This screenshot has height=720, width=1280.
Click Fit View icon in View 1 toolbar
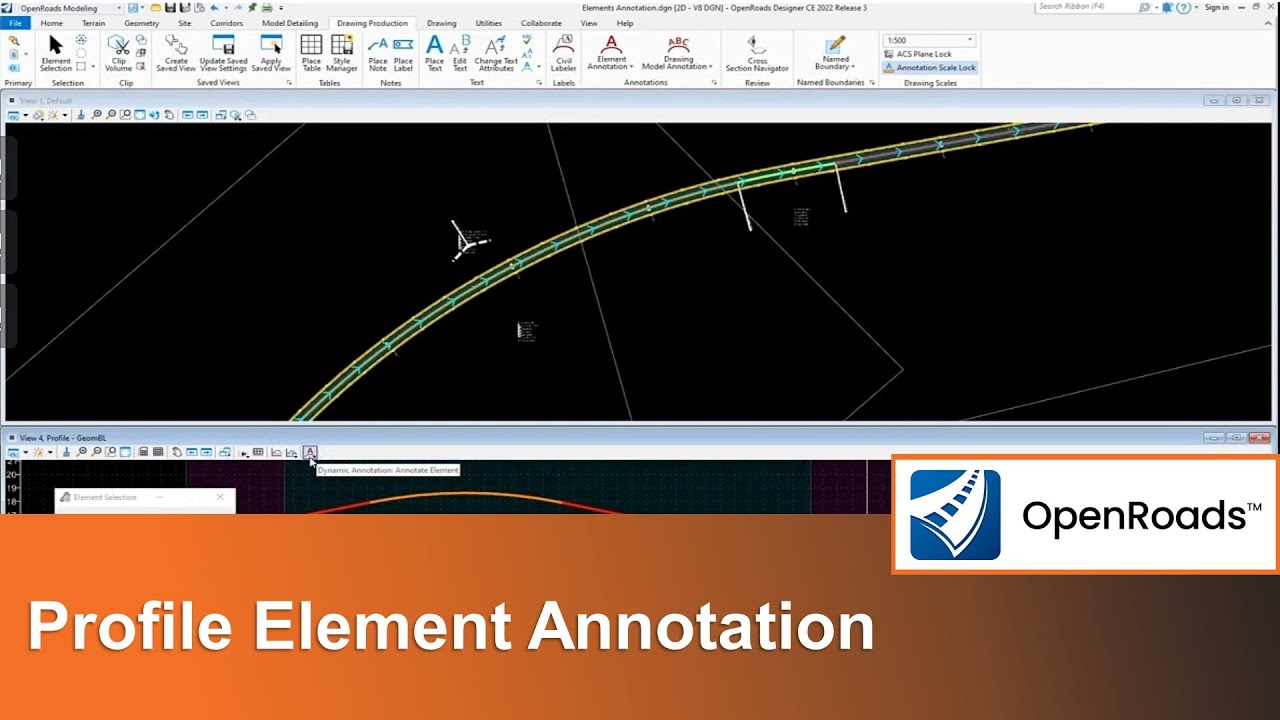(140, 115)
